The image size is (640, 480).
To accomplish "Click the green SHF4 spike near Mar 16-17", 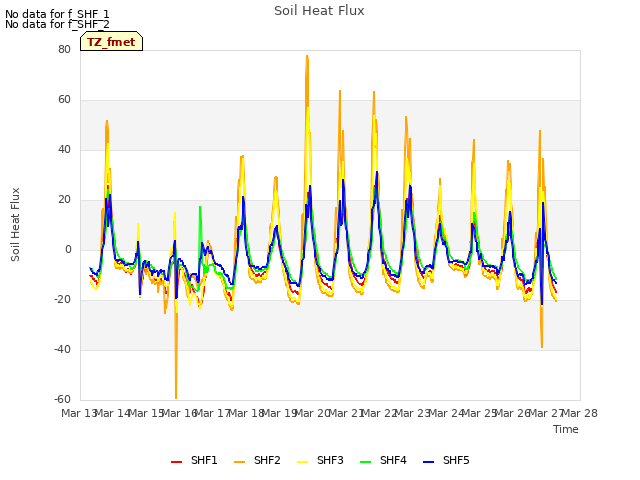I will point(200,207).
